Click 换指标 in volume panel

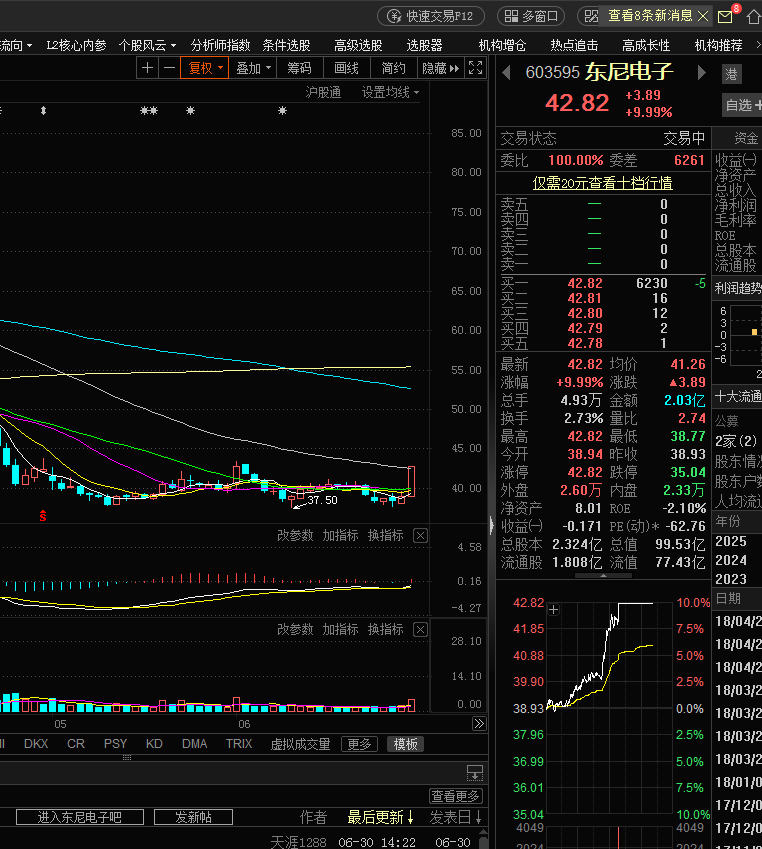386,629
